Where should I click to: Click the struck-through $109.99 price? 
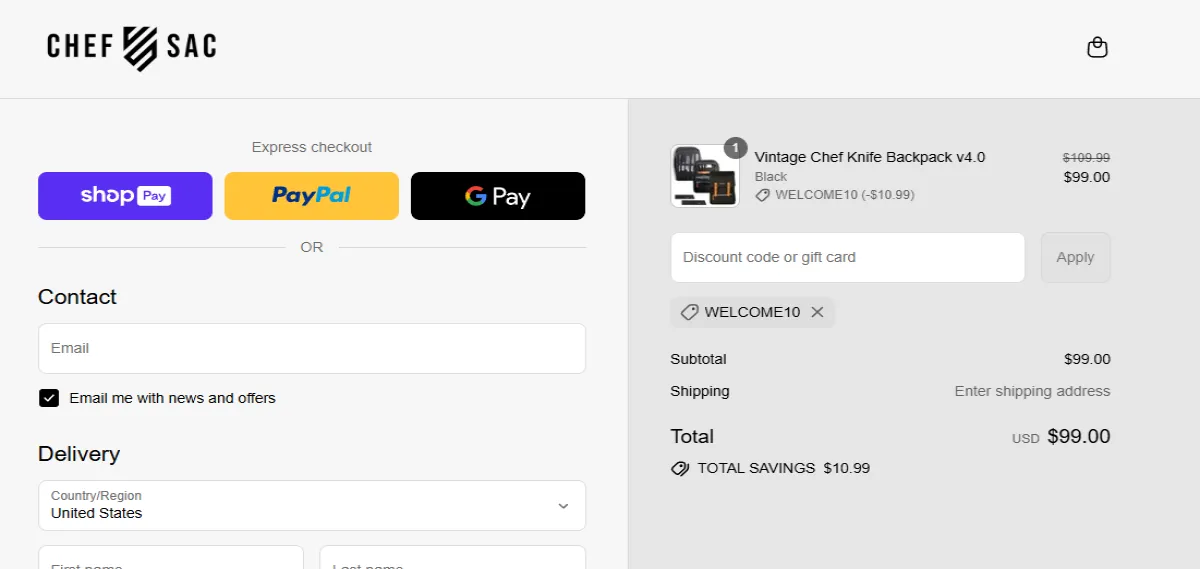pyautogui.click(x=1086, y=157)
